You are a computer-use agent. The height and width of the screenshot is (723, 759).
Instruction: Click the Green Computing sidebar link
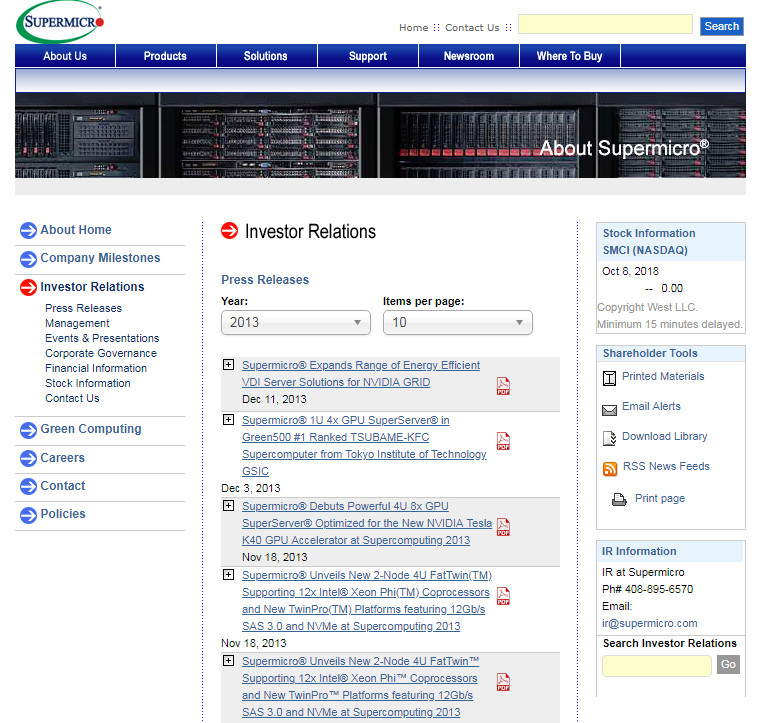[x=91, y=429]
